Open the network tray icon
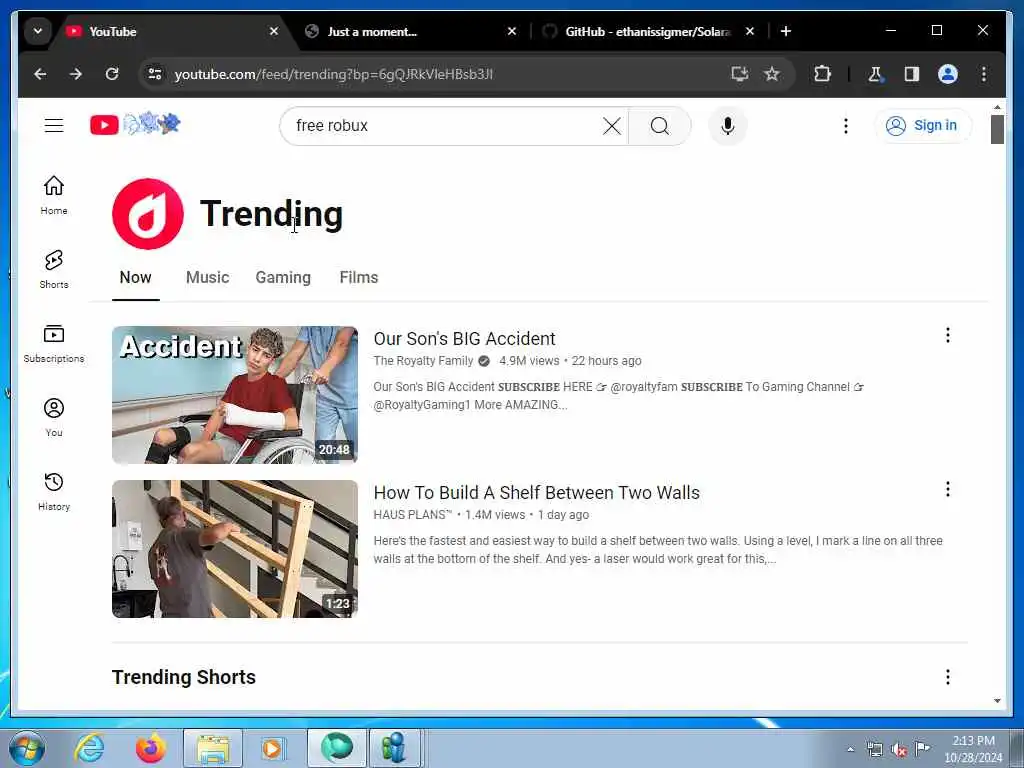Image resolution: width=1024 pixels, height=768 pixels. [874, 750]
